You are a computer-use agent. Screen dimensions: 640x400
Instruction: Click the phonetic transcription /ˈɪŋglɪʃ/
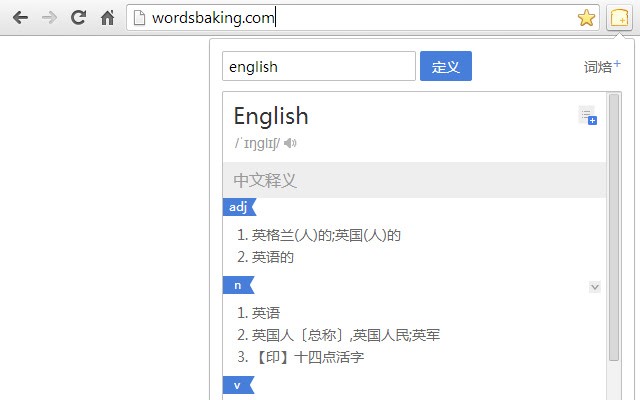[x=256, y=143]
